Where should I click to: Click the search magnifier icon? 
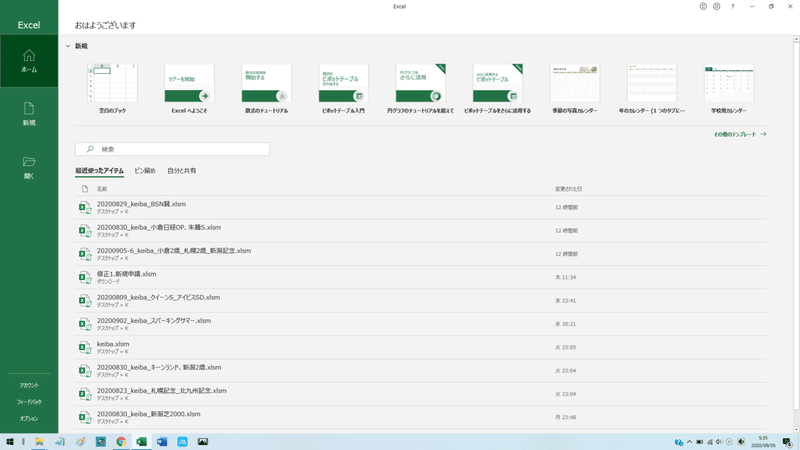(90, 149)
